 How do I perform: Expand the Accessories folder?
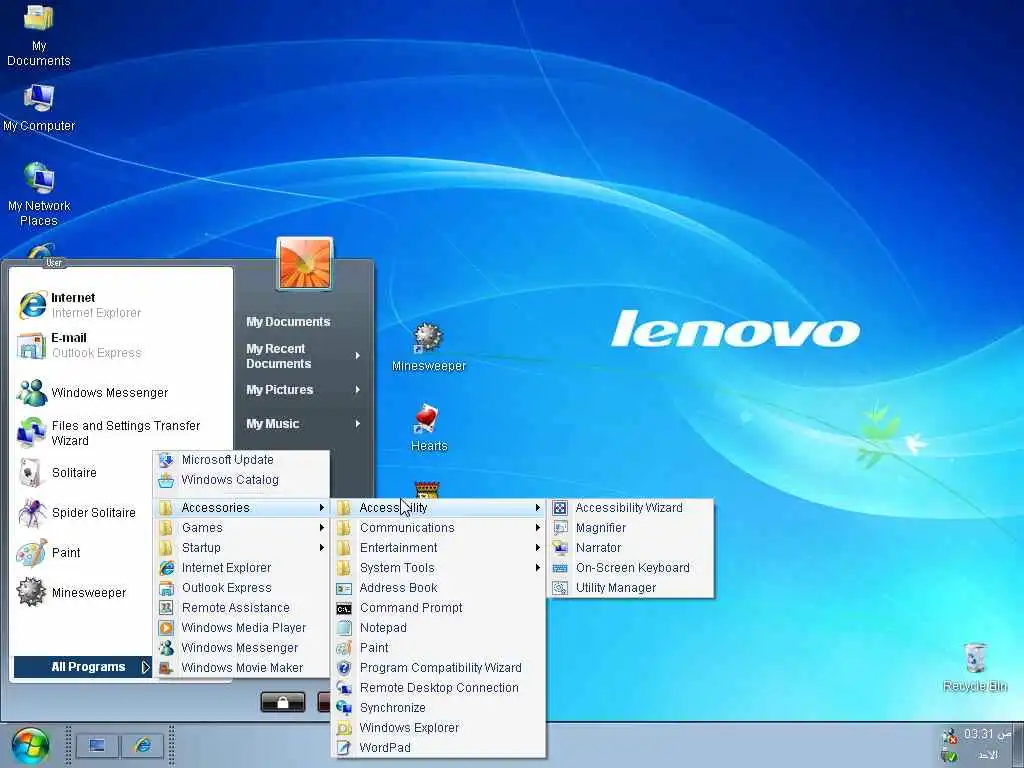(242, 507)
